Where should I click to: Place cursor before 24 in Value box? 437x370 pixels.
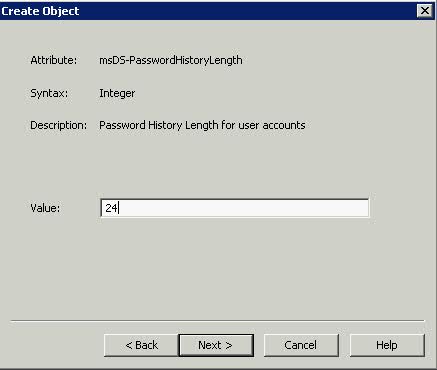[105, 208]
